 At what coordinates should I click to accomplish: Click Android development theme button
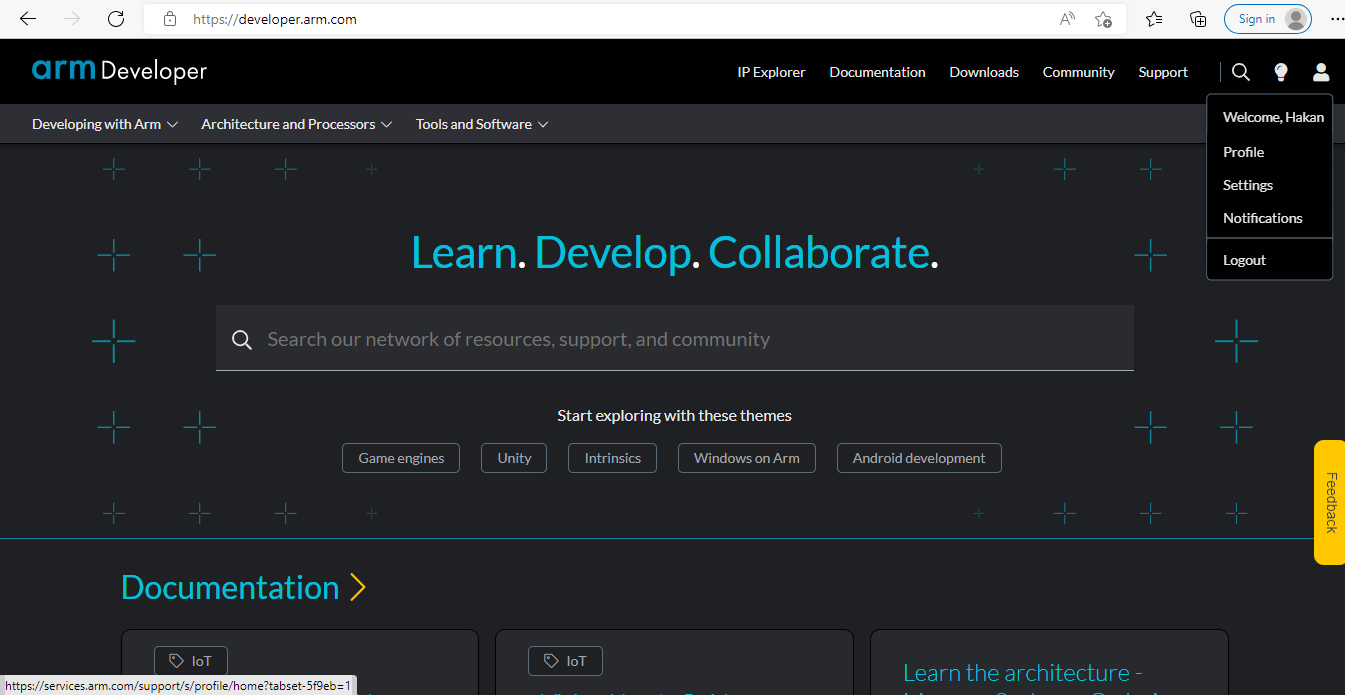tap(919, 458)
